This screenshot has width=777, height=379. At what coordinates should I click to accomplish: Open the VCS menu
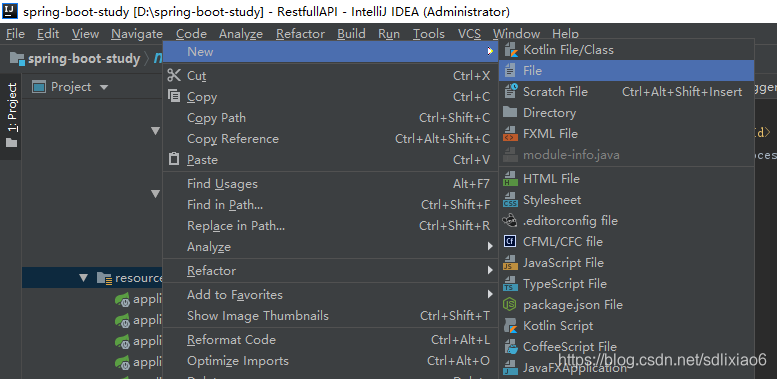[469, 34]
